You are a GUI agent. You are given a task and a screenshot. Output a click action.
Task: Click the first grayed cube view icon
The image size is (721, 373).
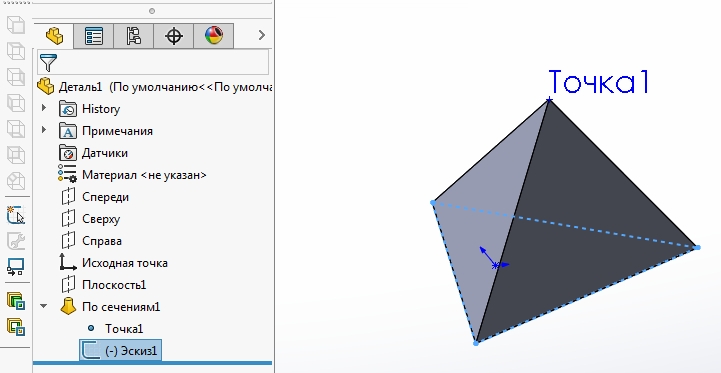coord(16,24)
